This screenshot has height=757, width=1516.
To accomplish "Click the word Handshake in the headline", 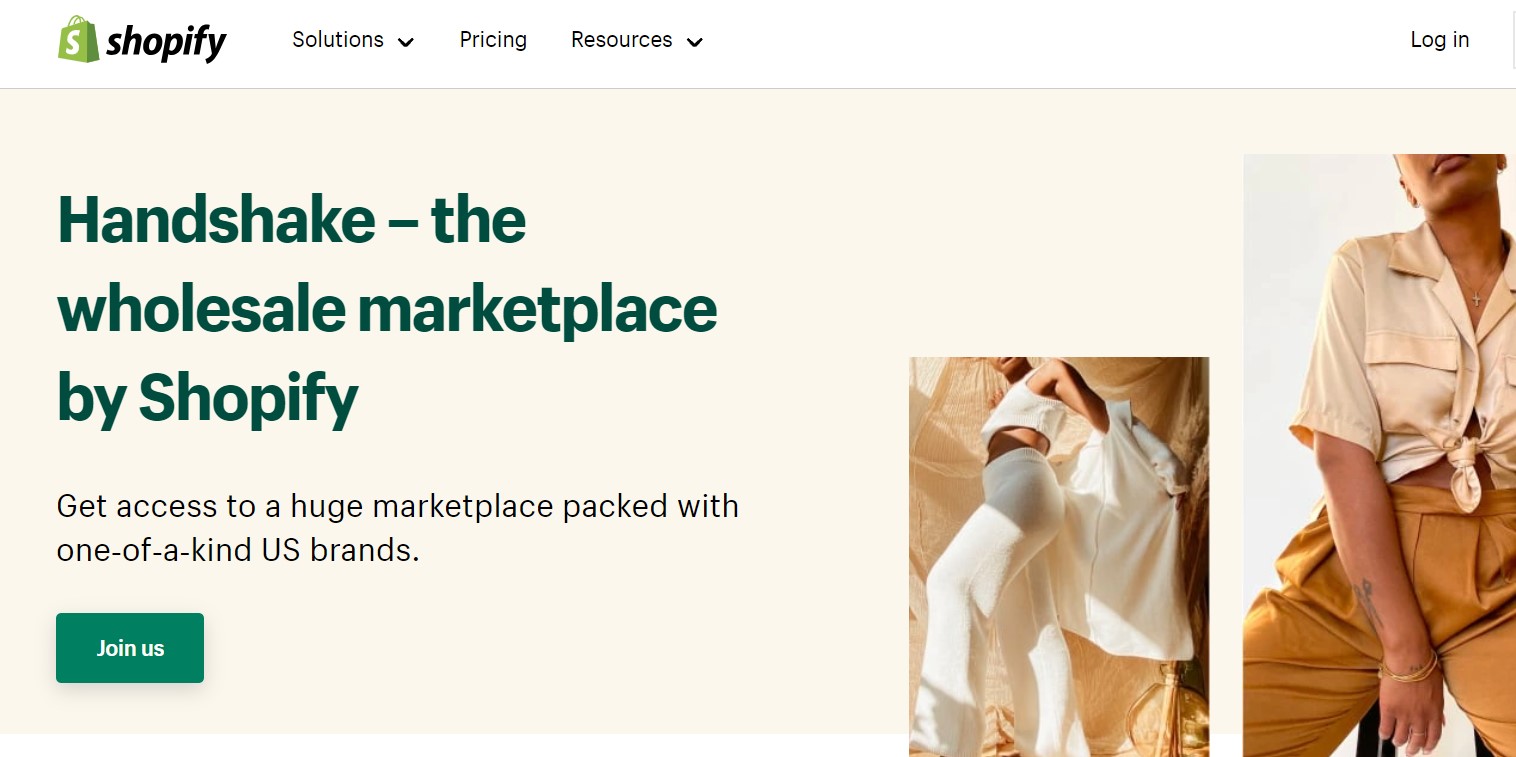I will coord(216,220).
